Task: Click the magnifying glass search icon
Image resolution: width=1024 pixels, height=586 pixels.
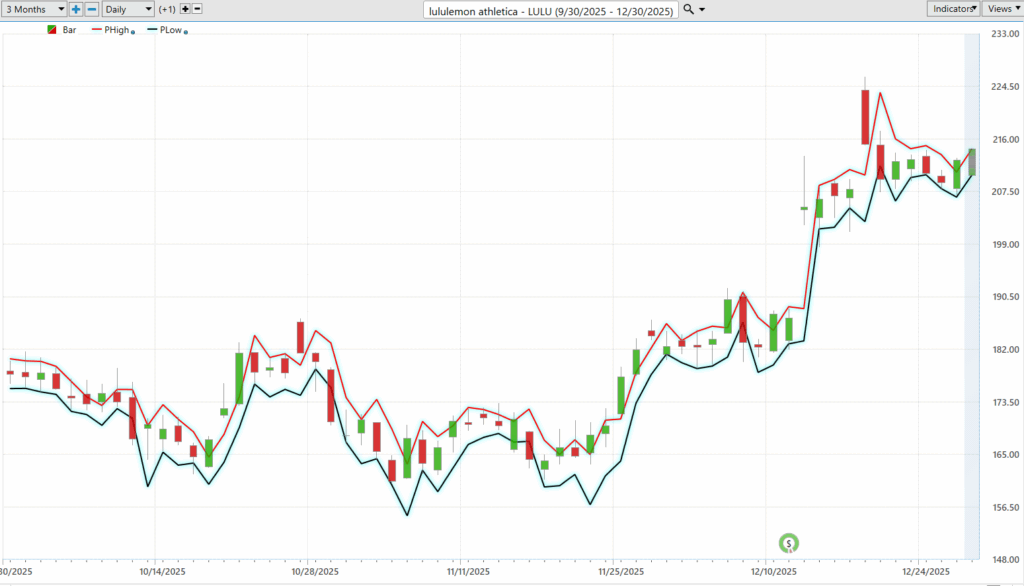Action: 689,9
